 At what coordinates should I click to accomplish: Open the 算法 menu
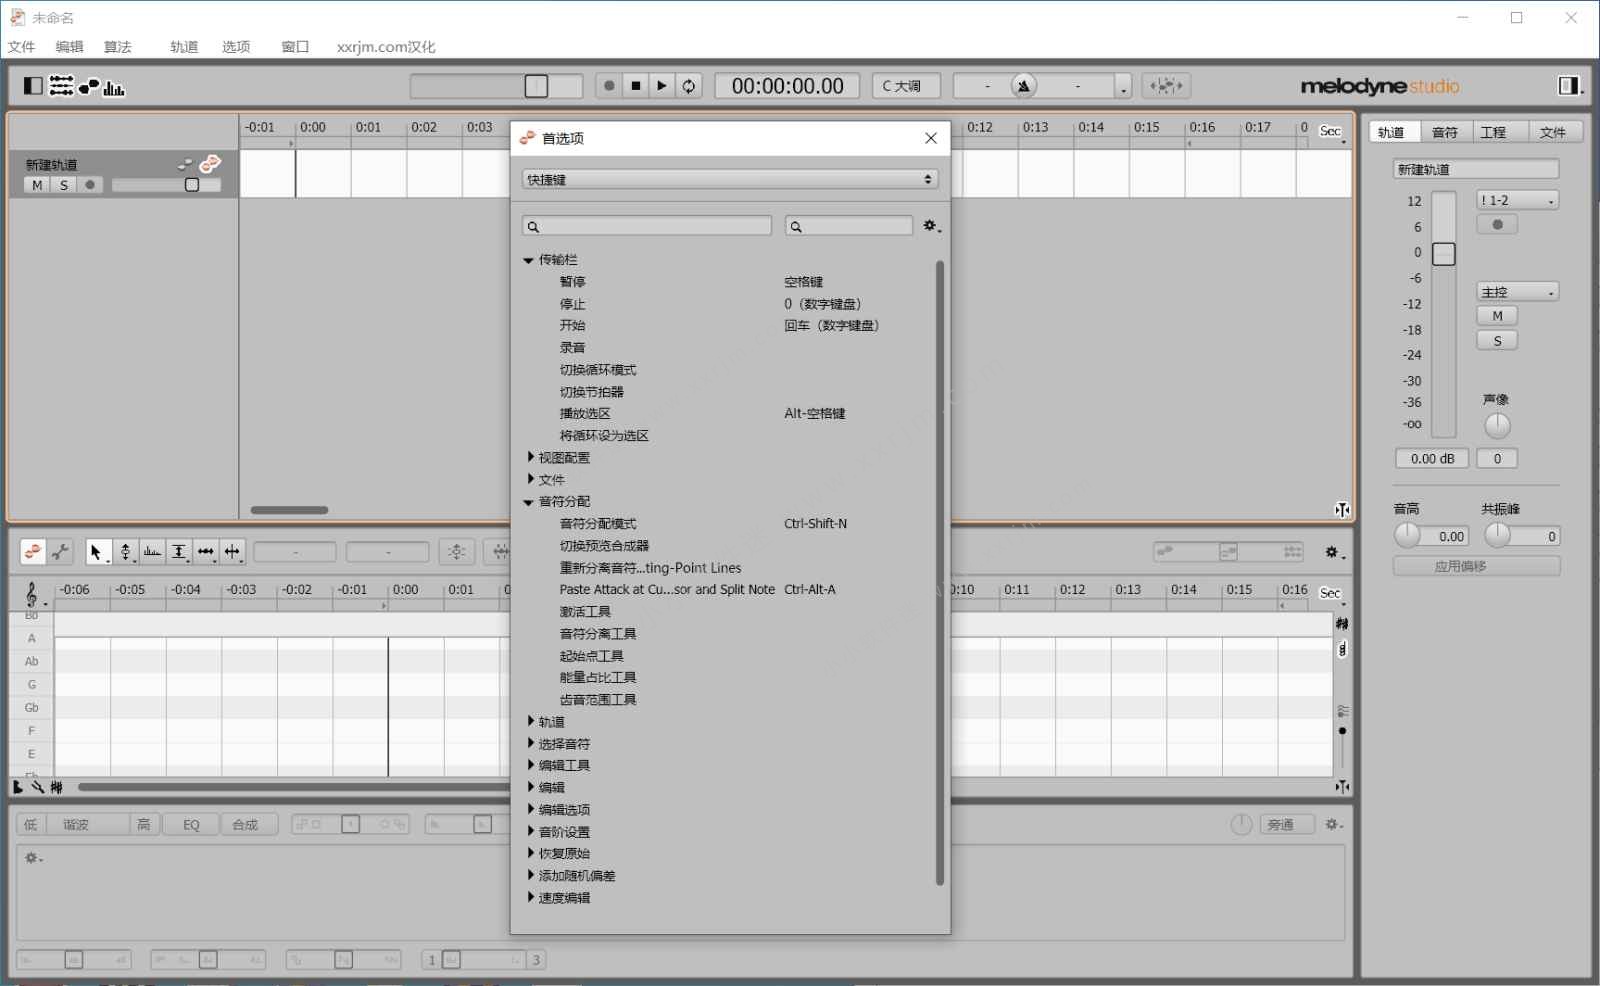click(117, 47)
